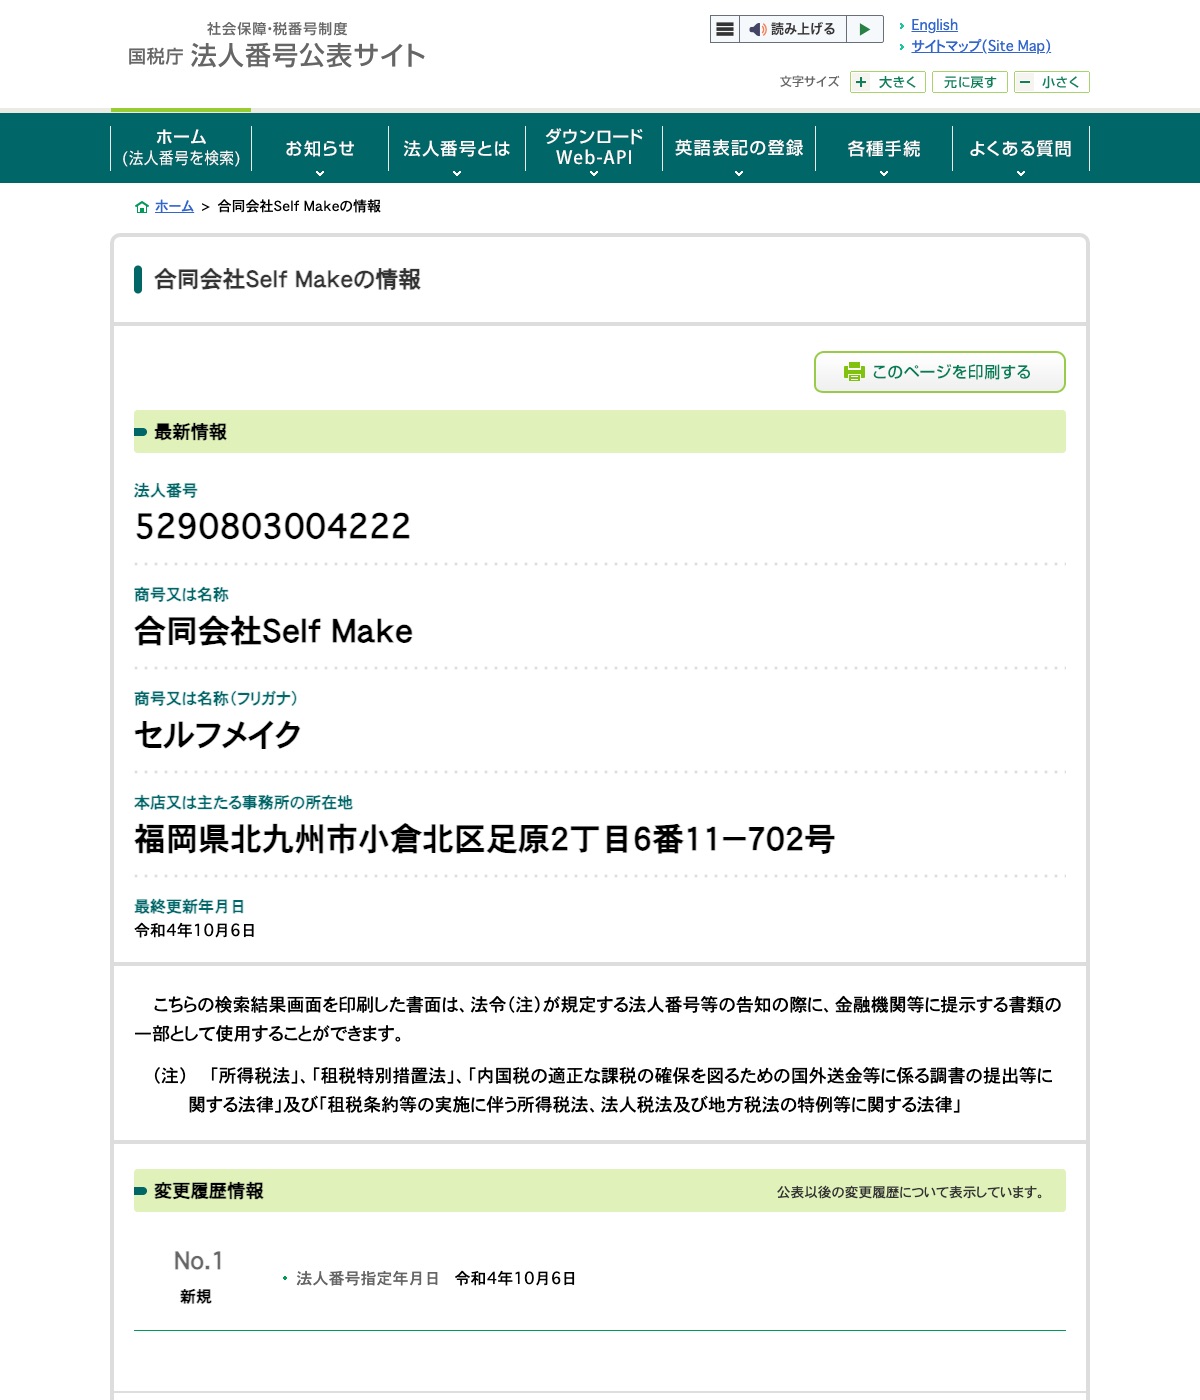Open the read-aloud menu icon
The height and width of the screenshot is (1400, 1200).
pyautogui.click(x=725, y=29)
